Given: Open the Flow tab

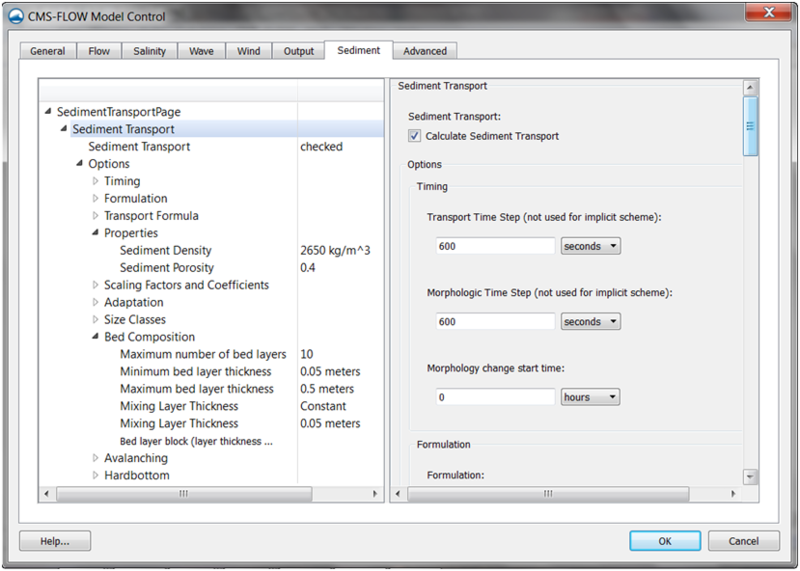Looking at the screenshot, I should (x=99, y=51).
